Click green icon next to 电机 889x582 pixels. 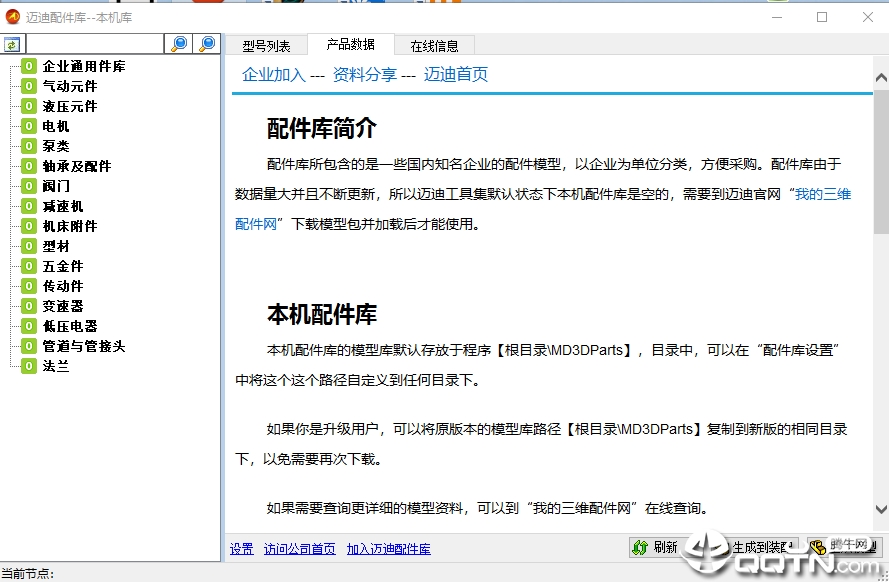tap(29, 126)
